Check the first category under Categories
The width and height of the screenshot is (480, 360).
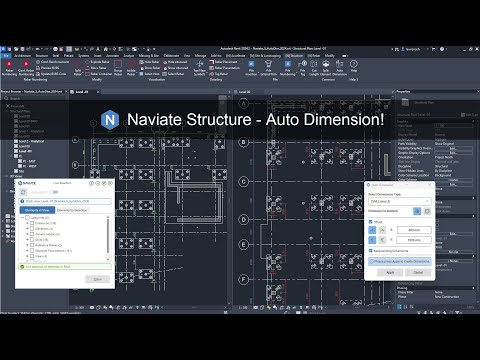click(32, 223)
